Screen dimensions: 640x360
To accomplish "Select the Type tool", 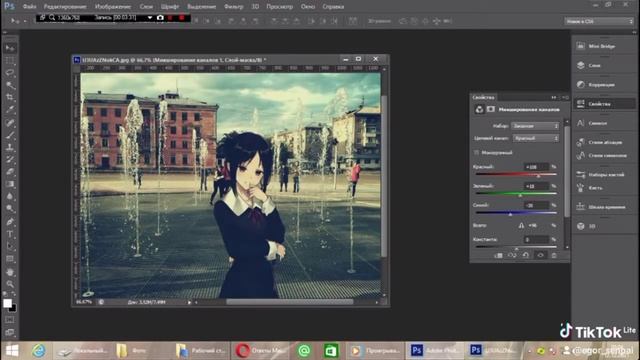I will tap(10, 234).
